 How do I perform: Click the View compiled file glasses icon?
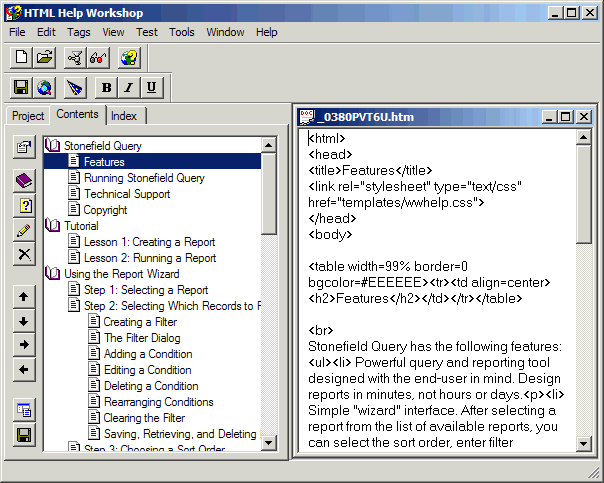pos(98,58)
